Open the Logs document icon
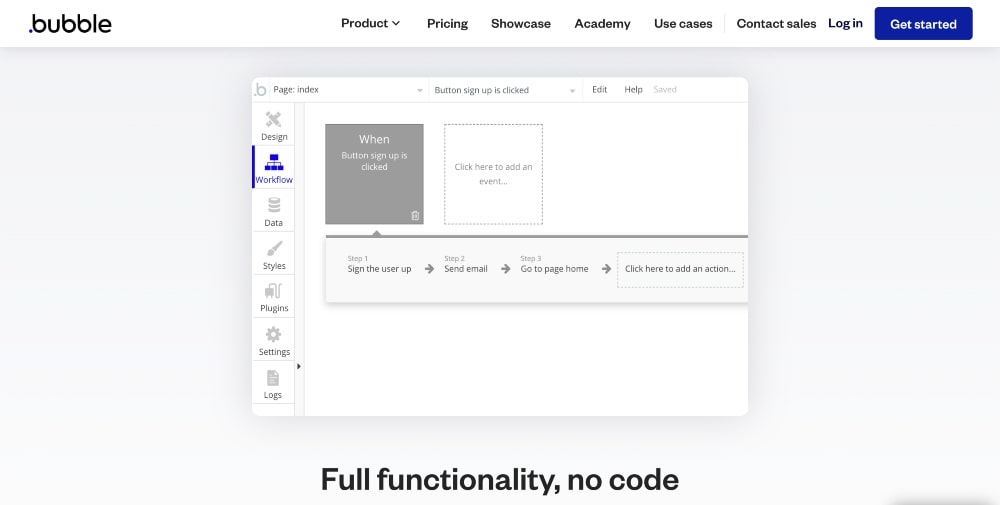 pyautogui.click(x=273, y=379)
